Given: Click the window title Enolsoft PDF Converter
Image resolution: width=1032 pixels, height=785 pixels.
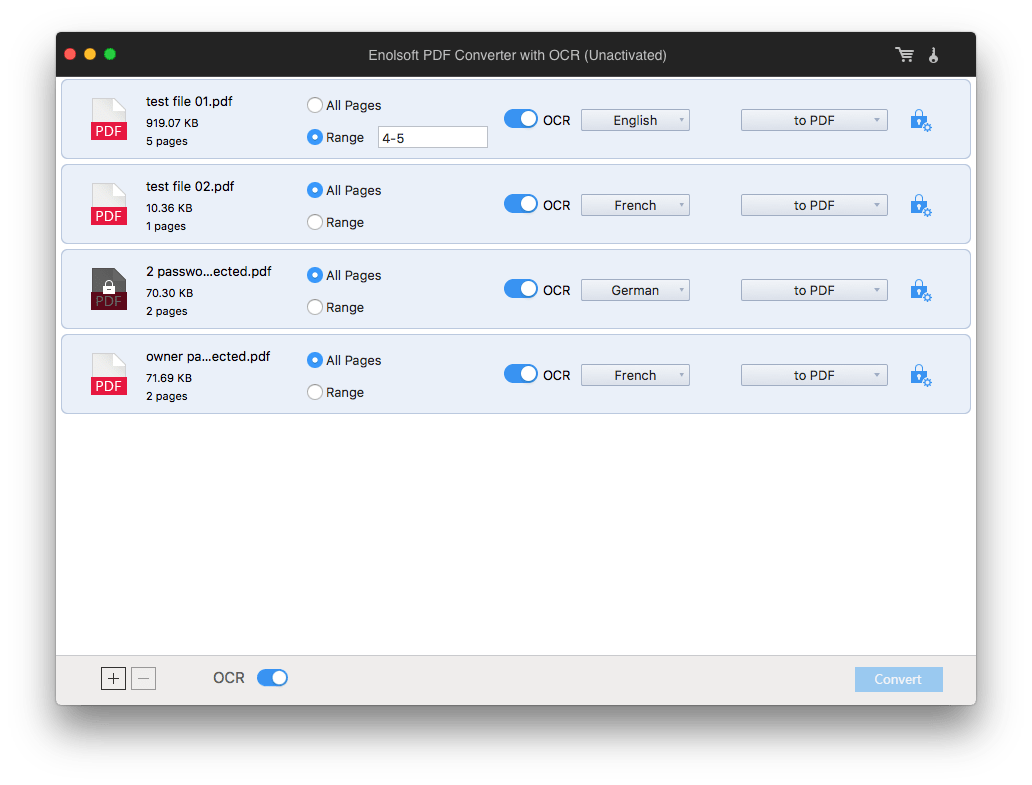Looking at the screenshot, I should pos(517,55).
